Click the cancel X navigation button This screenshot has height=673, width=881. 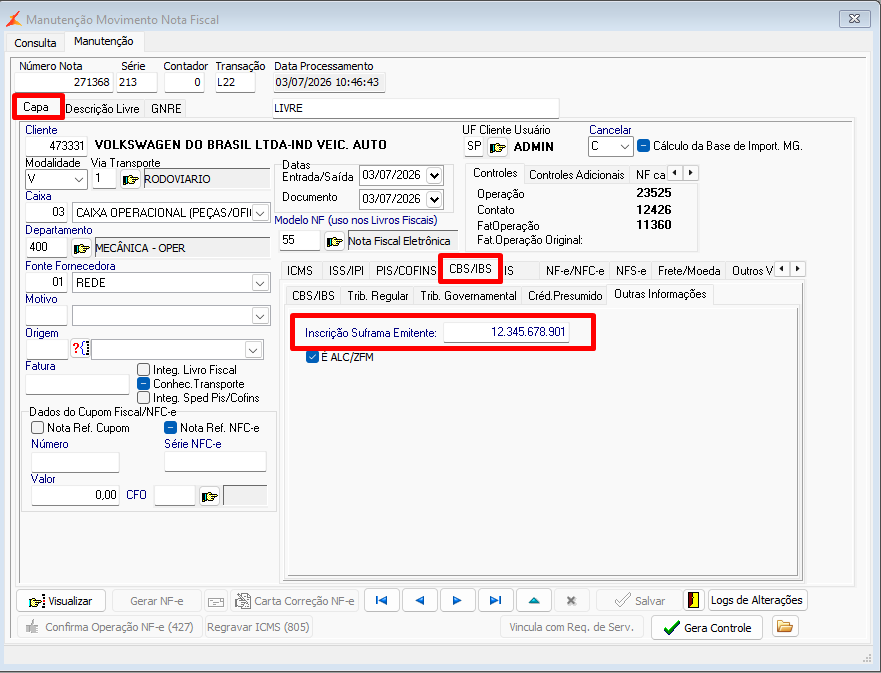pyautogui.click(x=571, y=601)
